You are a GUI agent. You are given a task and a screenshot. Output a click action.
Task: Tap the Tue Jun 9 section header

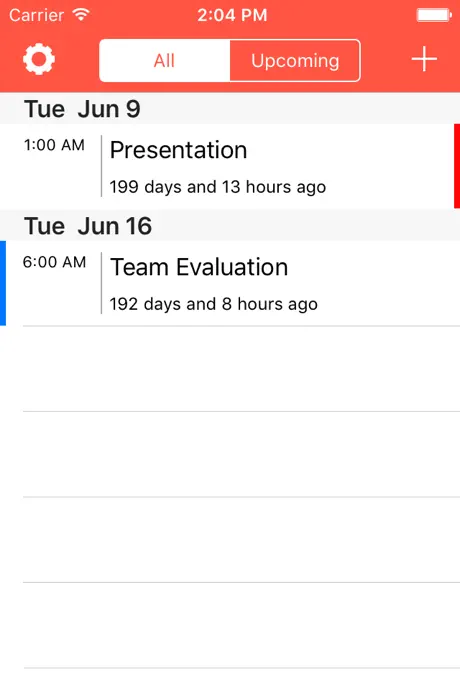[230, 109]
